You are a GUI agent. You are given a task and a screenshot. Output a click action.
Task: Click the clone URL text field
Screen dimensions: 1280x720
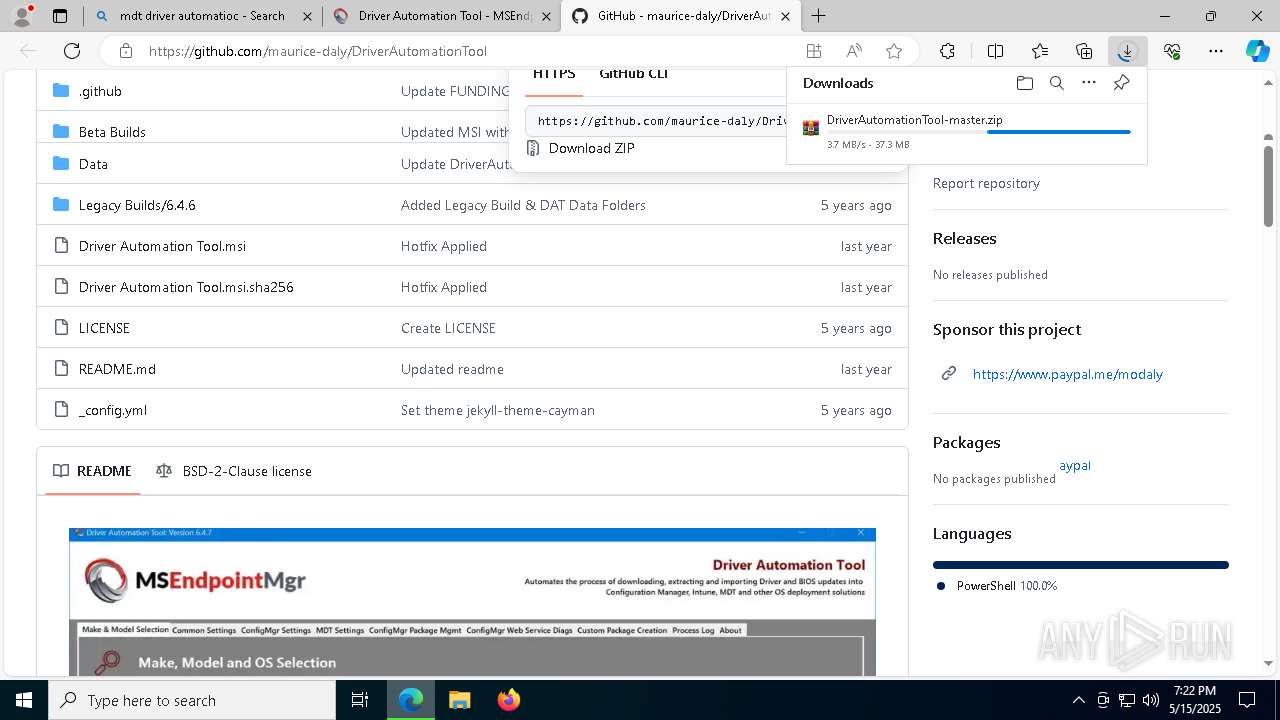[657, 121]
